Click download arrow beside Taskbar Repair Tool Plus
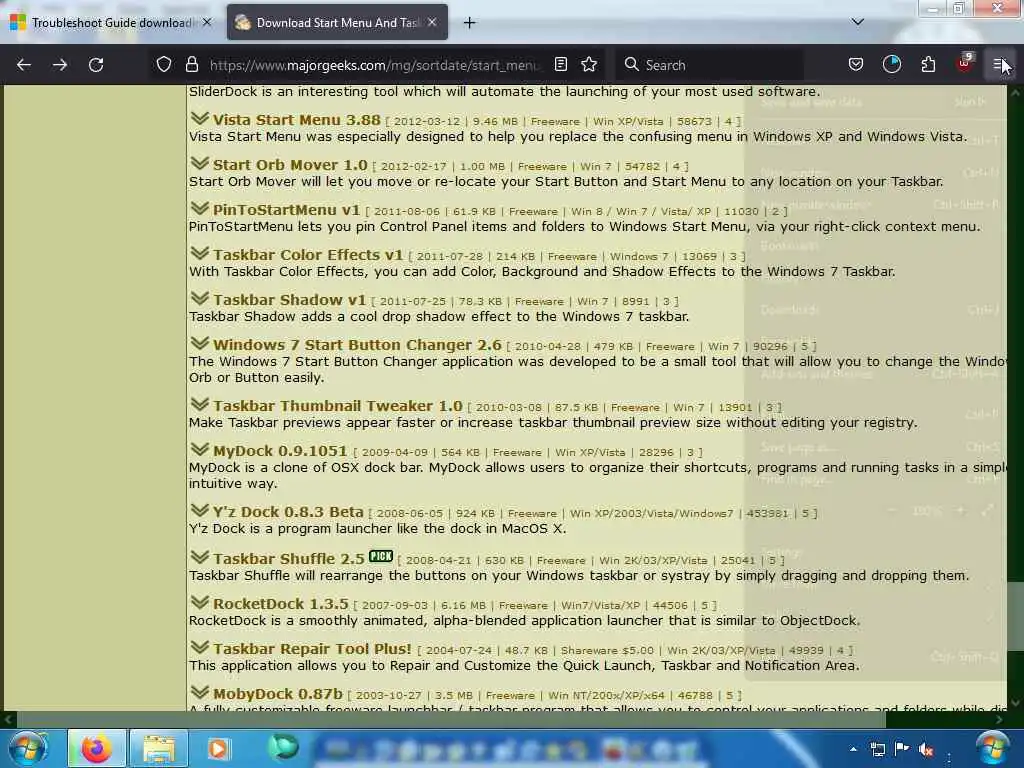 [199, 647]
